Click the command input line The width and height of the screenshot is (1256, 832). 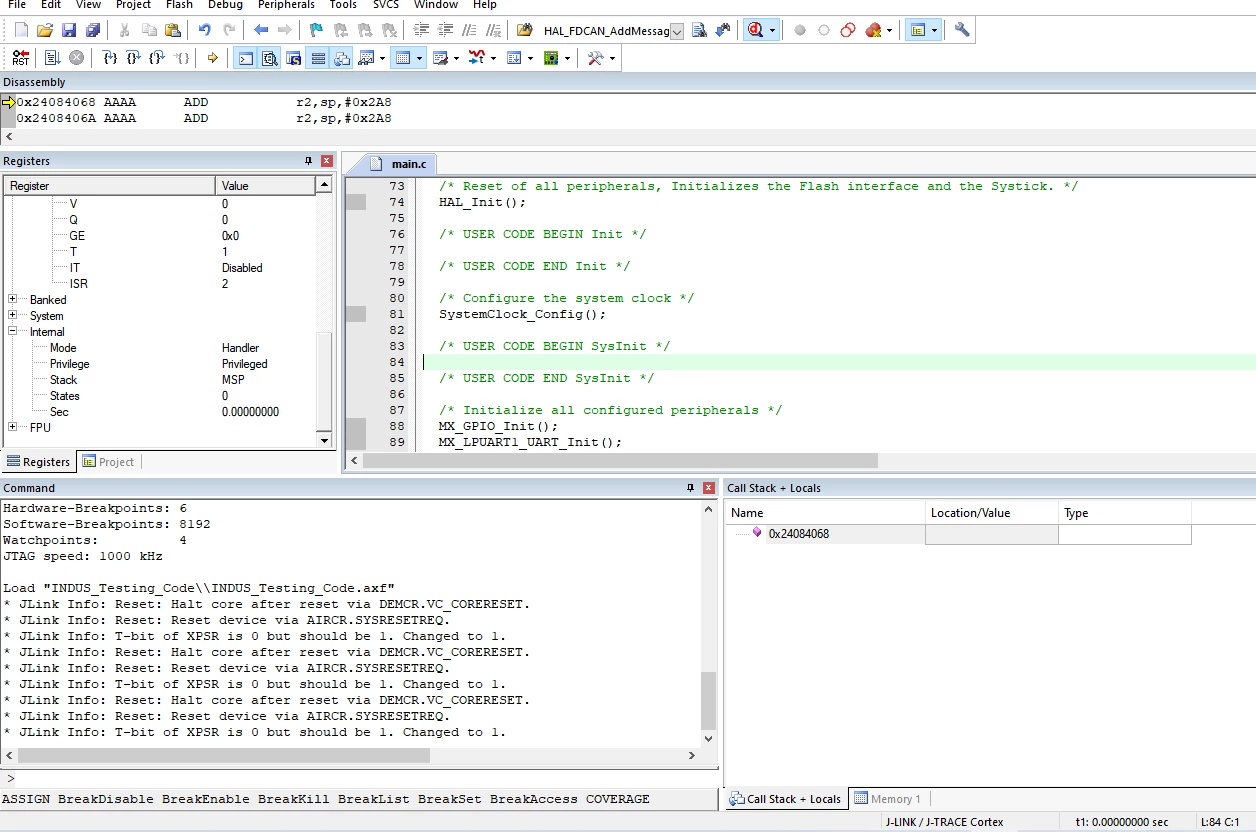[360, 778]
